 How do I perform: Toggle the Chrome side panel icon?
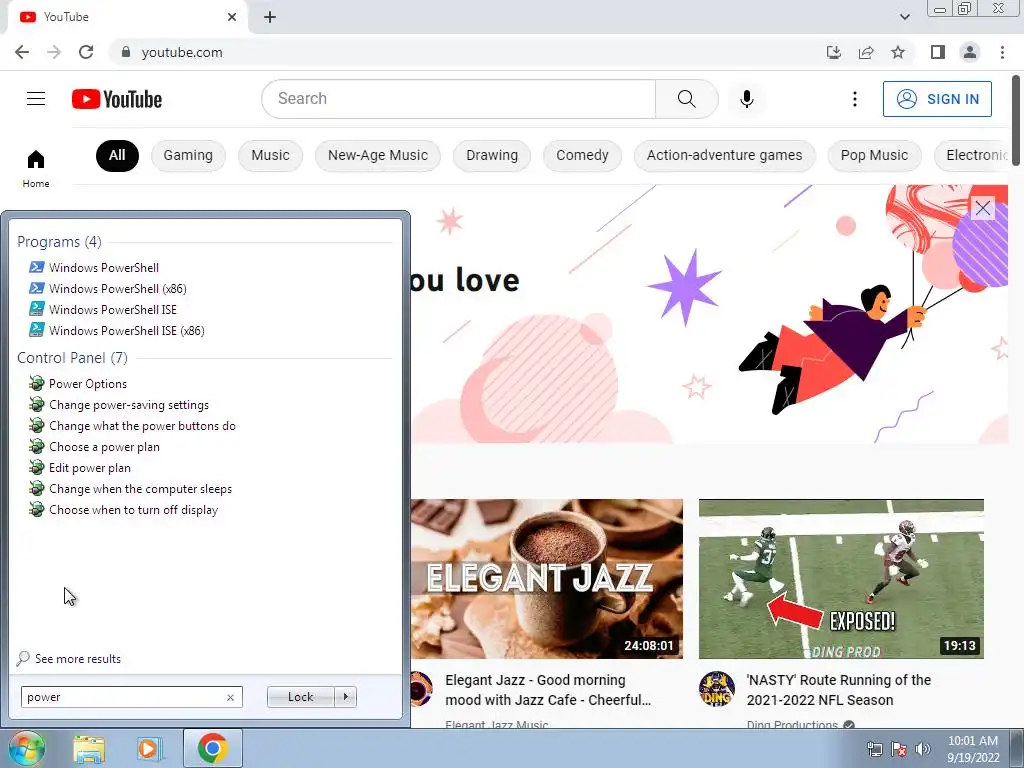[x=938, y=52]
